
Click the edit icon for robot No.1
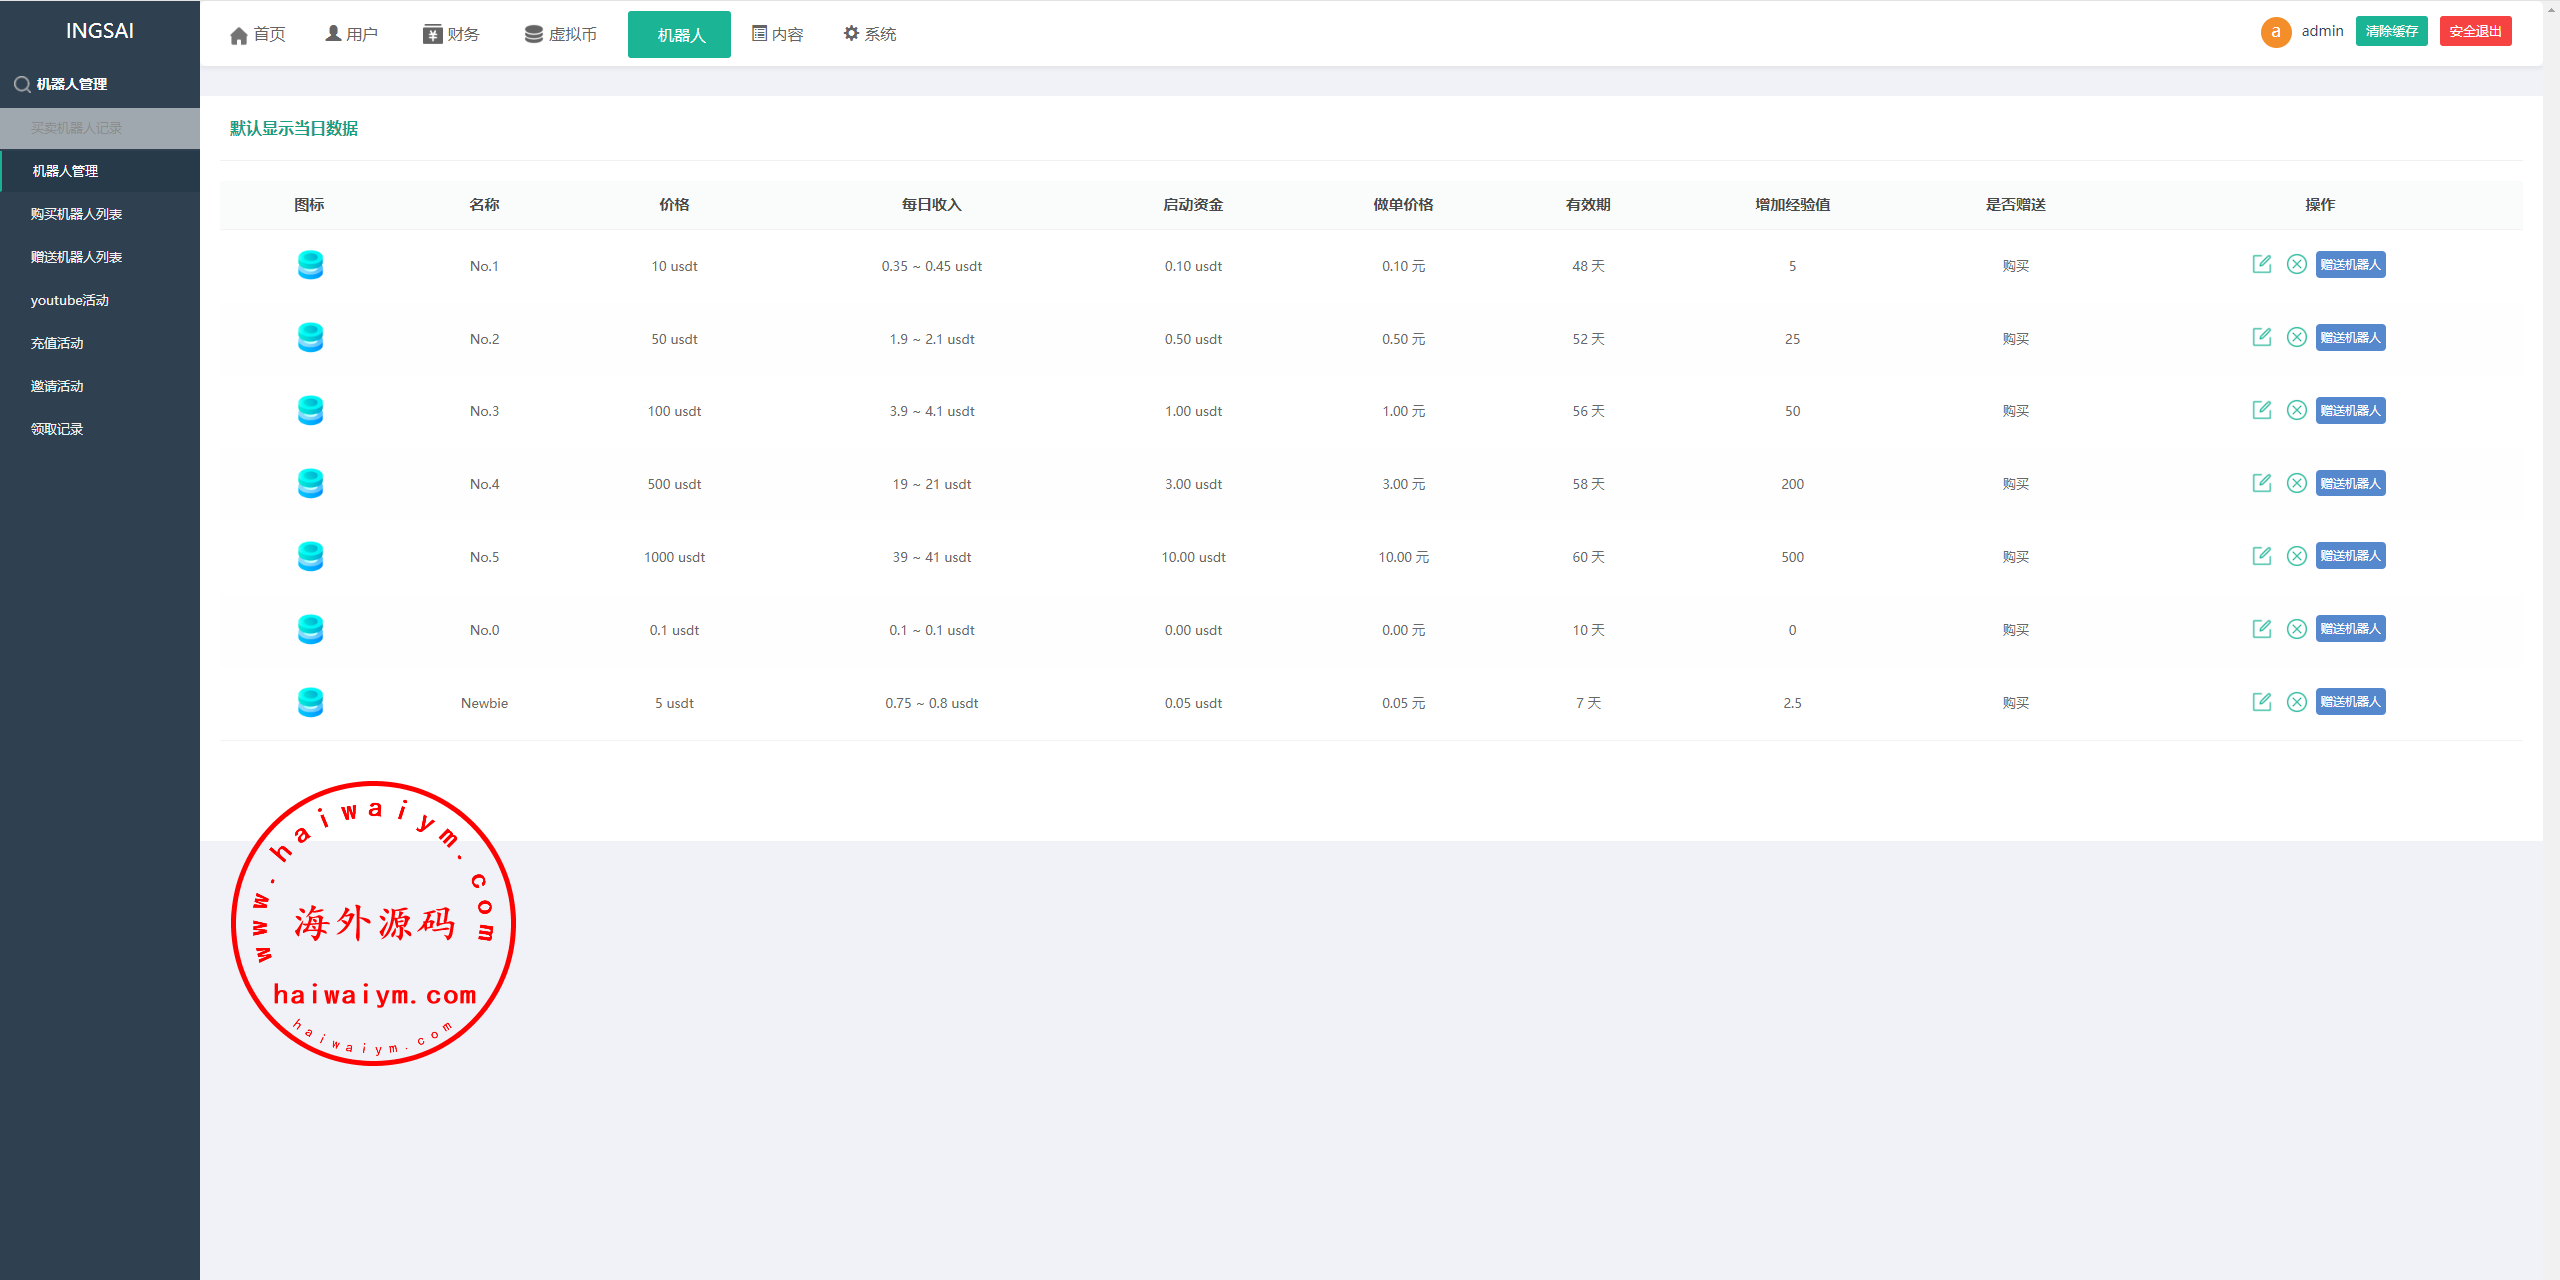[2261, 264]
